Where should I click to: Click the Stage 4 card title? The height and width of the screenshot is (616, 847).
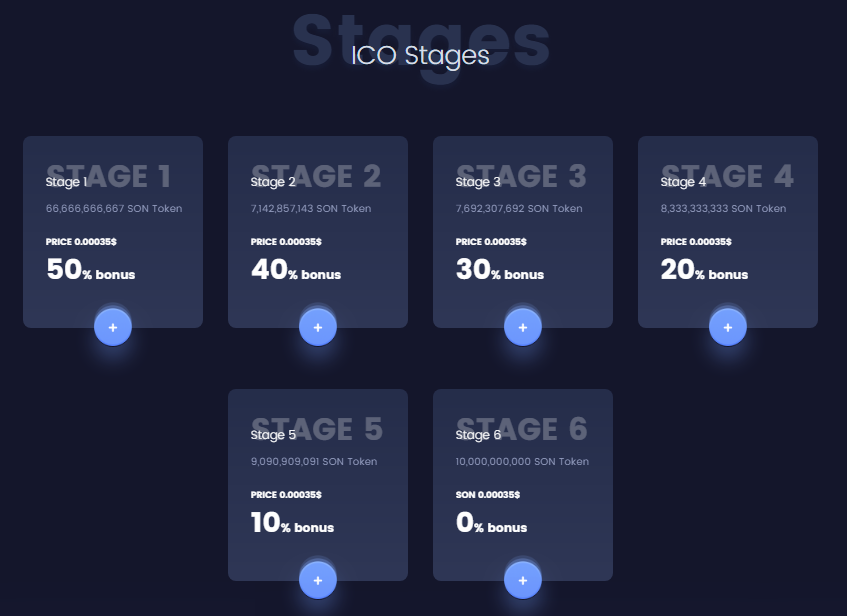[683, 182]
